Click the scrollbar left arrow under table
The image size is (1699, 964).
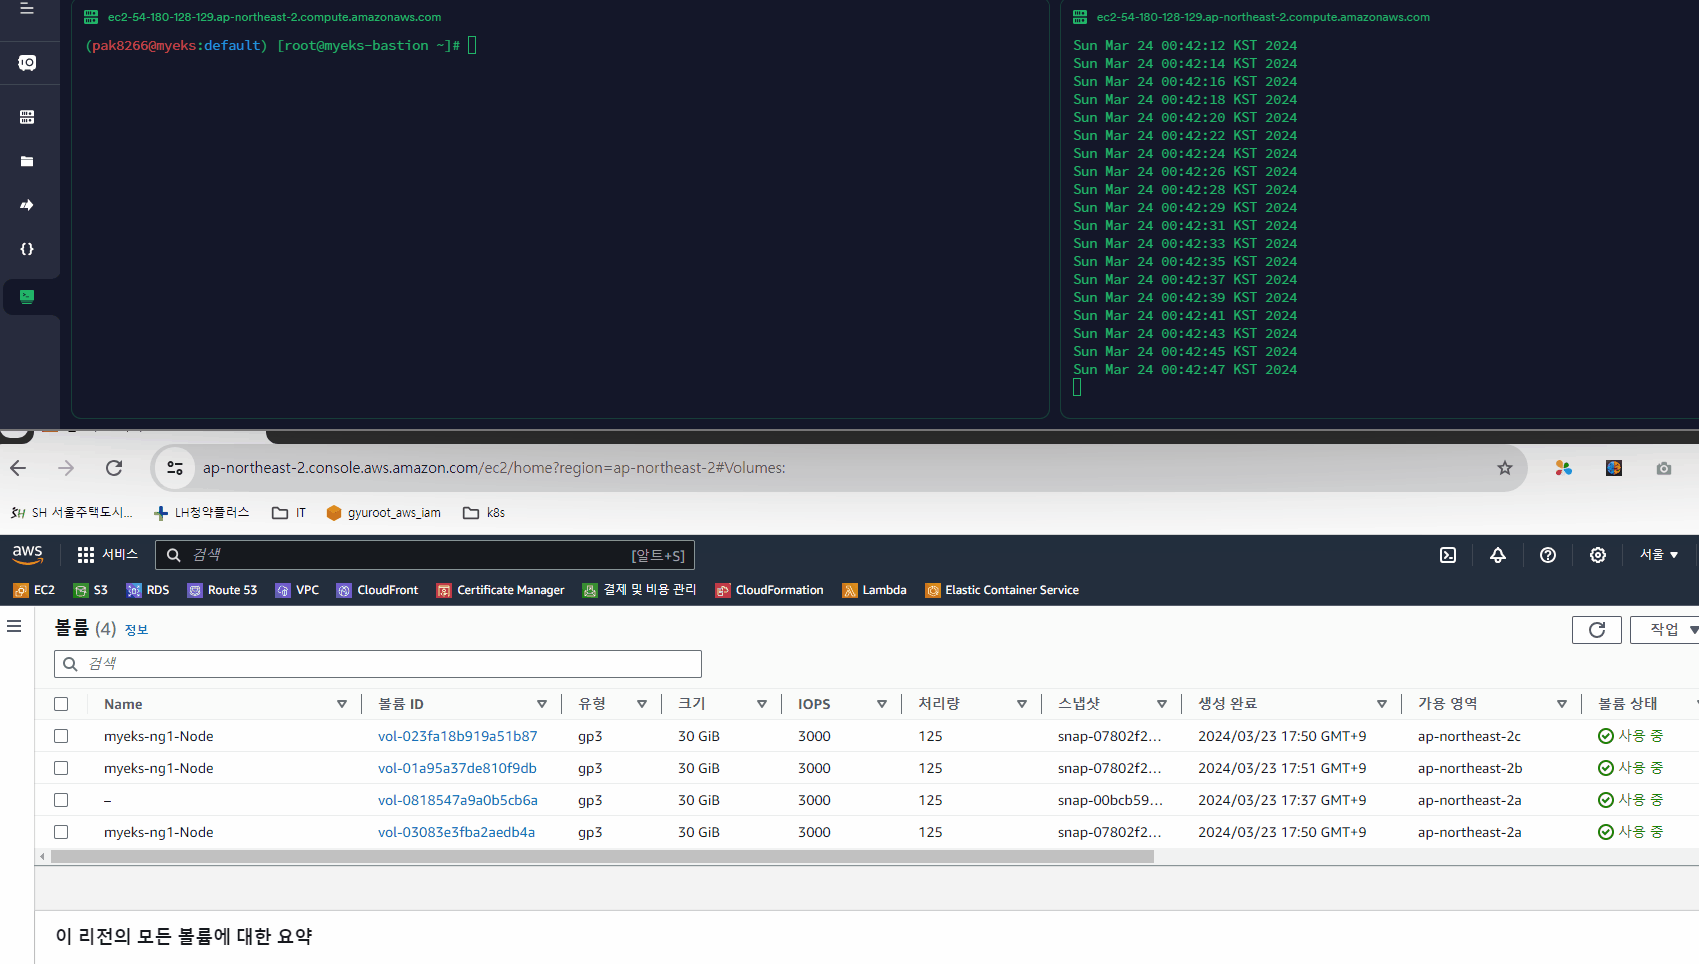[42, 857]
